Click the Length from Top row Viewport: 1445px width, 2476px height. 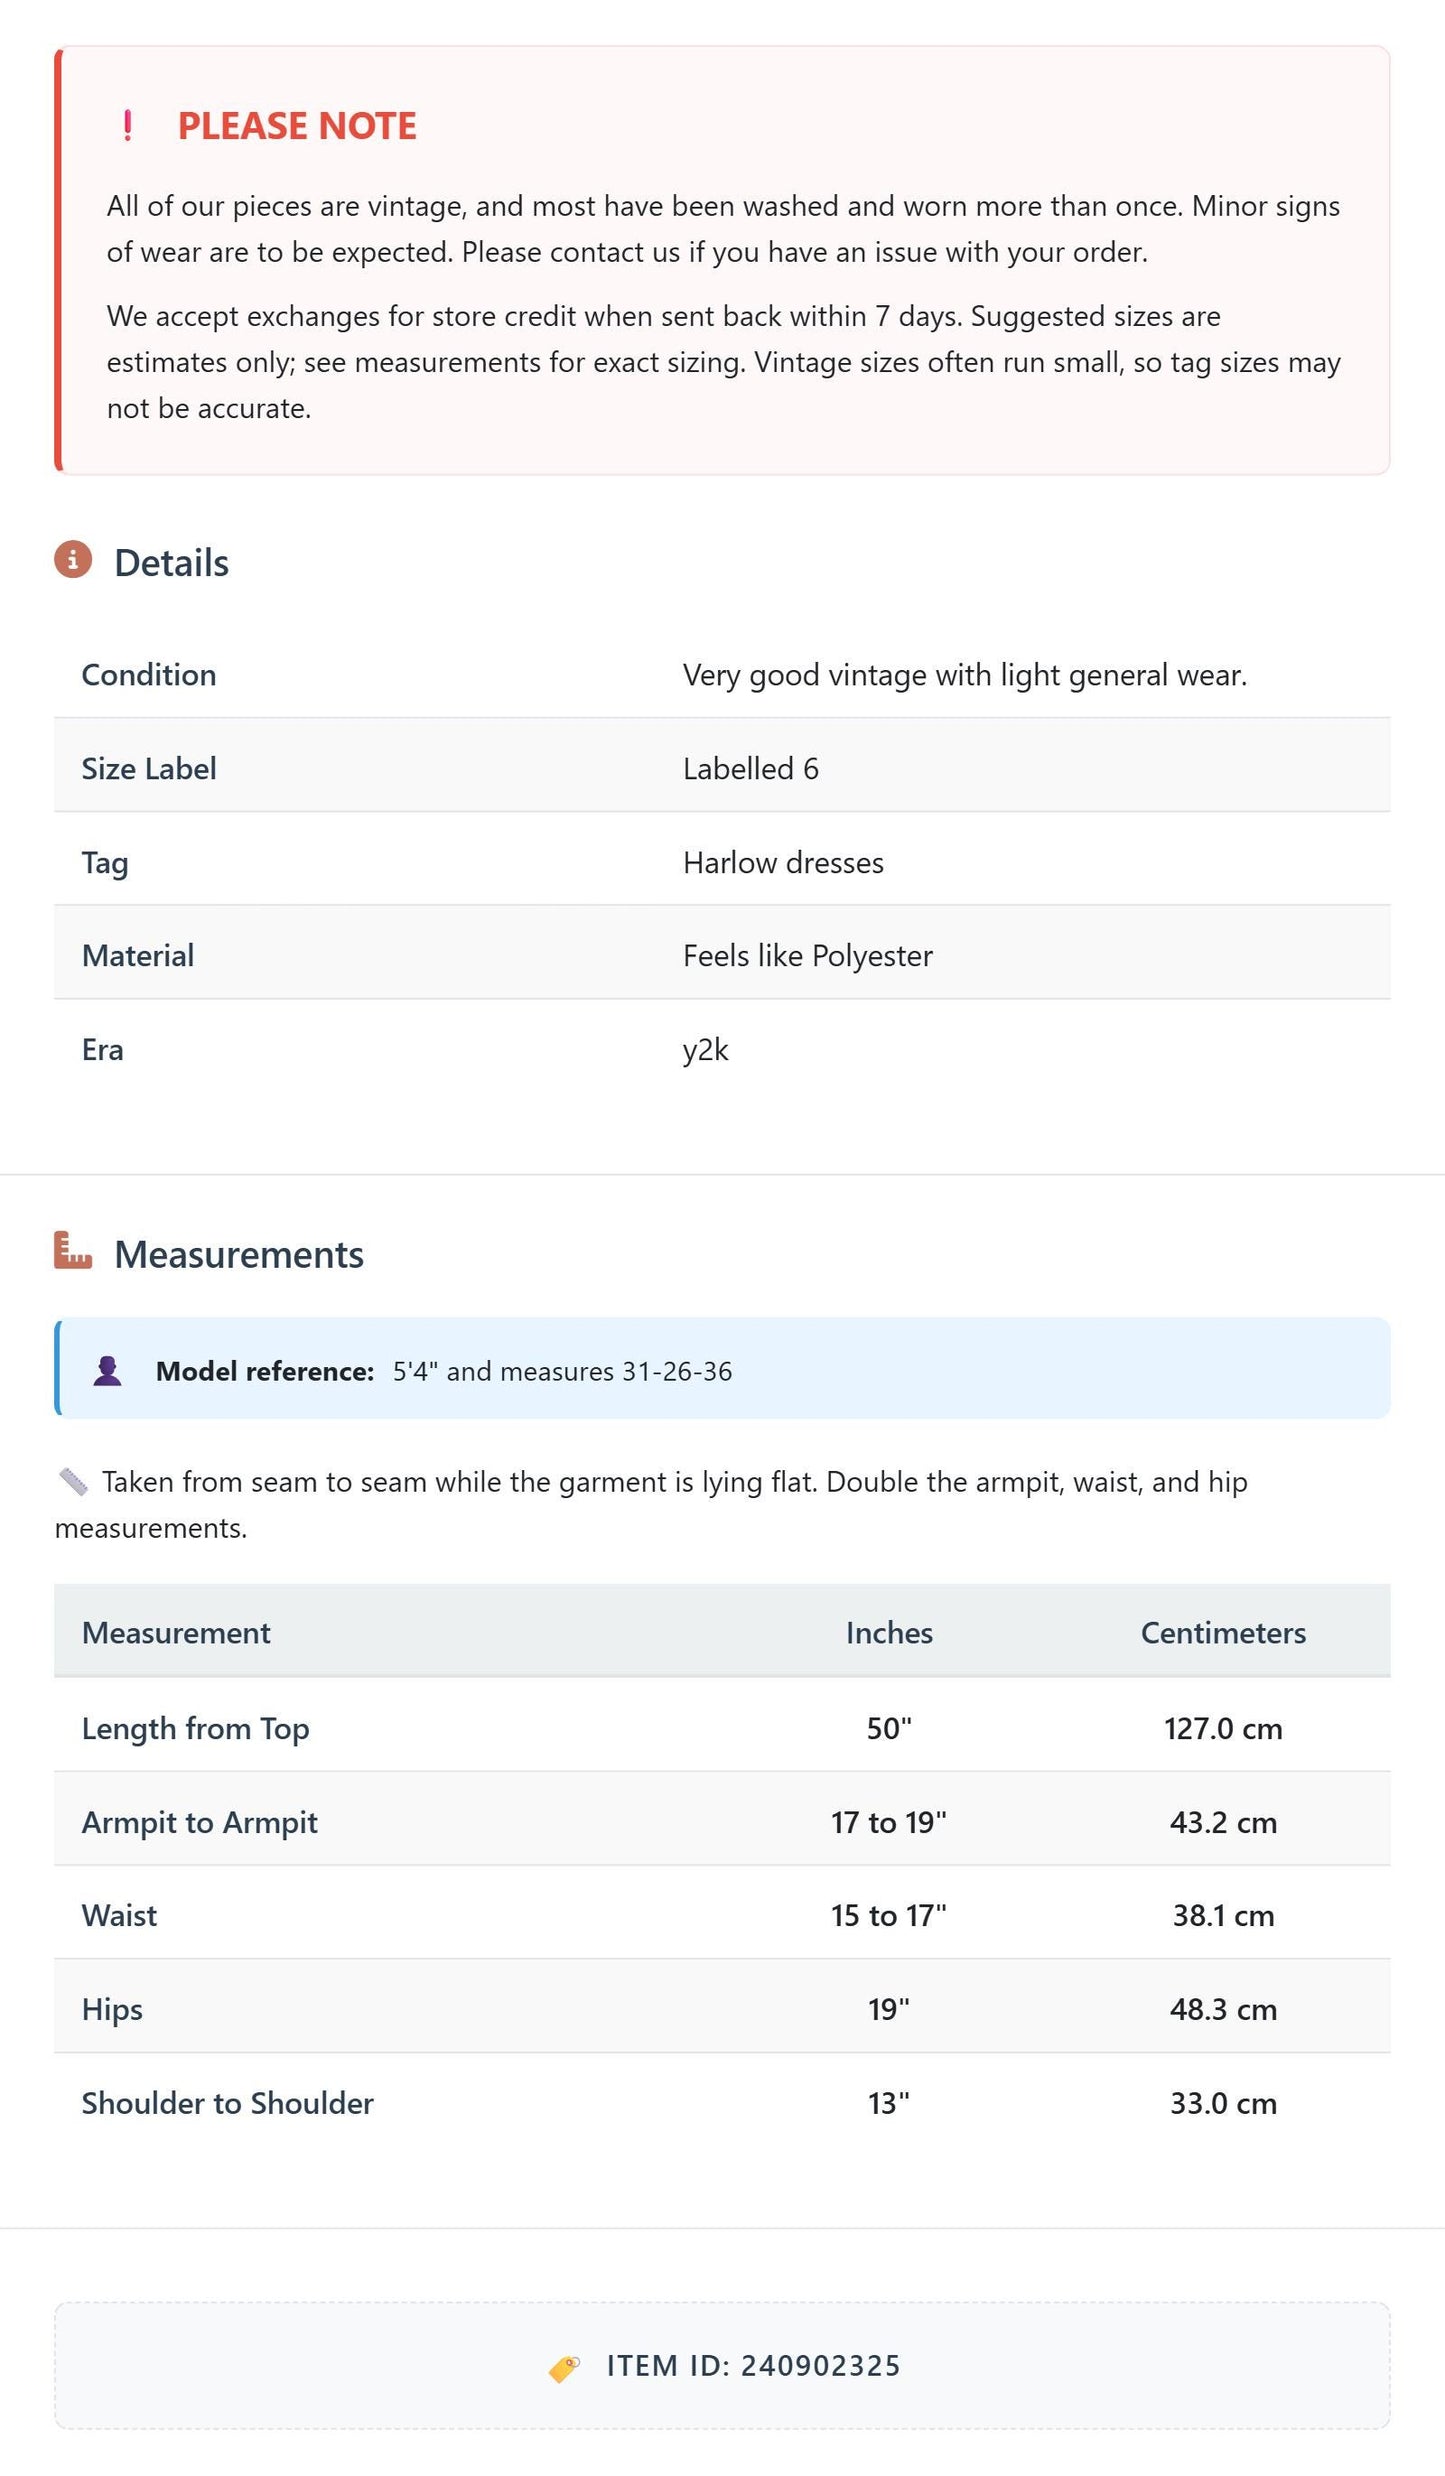(722, 1727)
